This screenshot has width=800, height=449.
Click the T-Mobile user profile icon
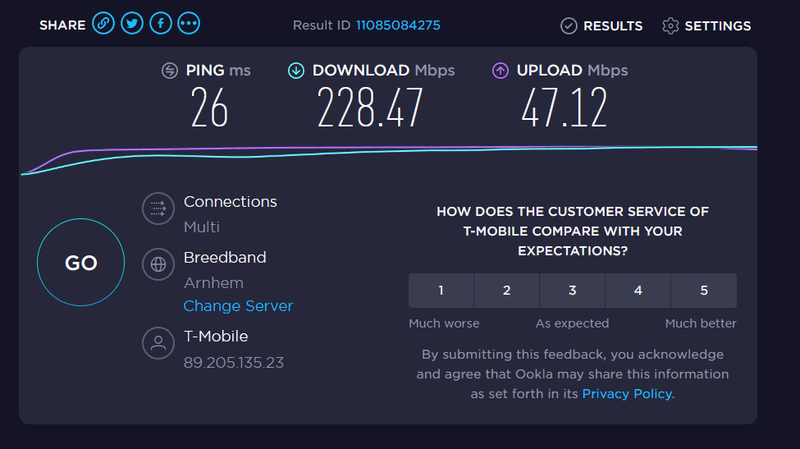point(158,343)
